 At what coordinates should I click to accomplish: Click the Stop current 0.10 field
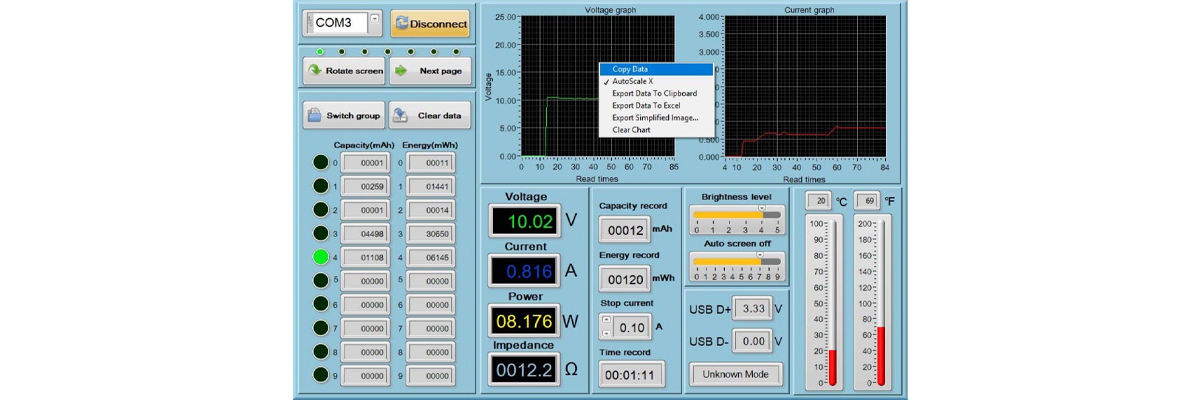632,326
